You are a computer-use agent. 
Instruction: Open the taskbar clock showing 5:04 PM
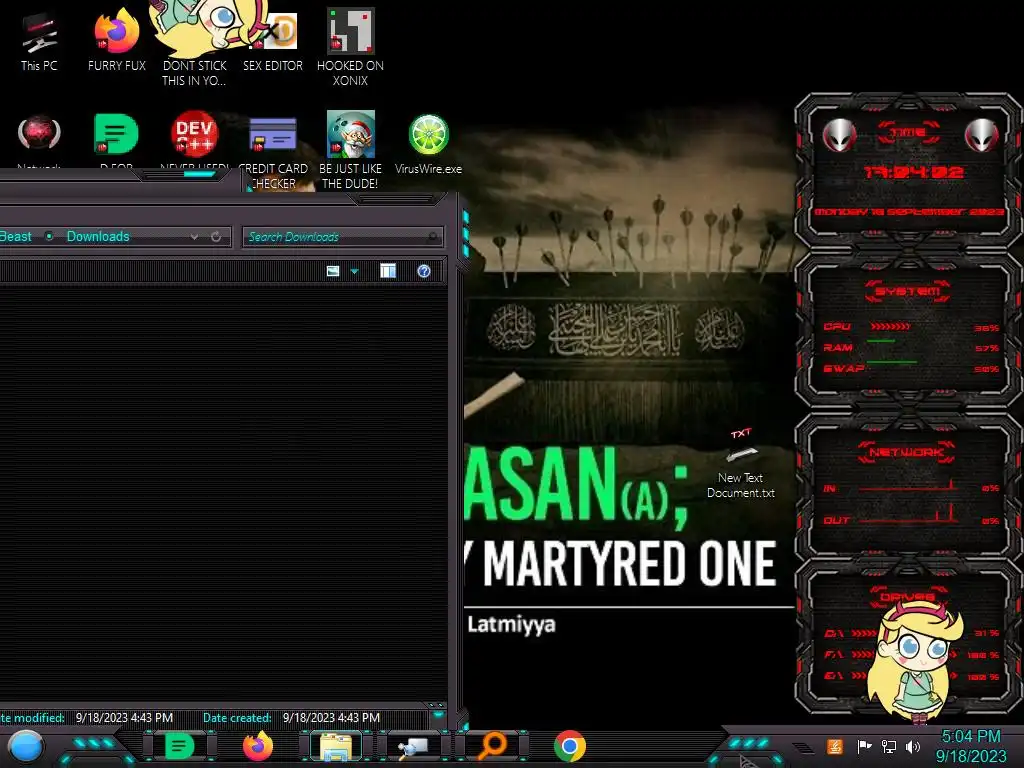click(971, 746)
